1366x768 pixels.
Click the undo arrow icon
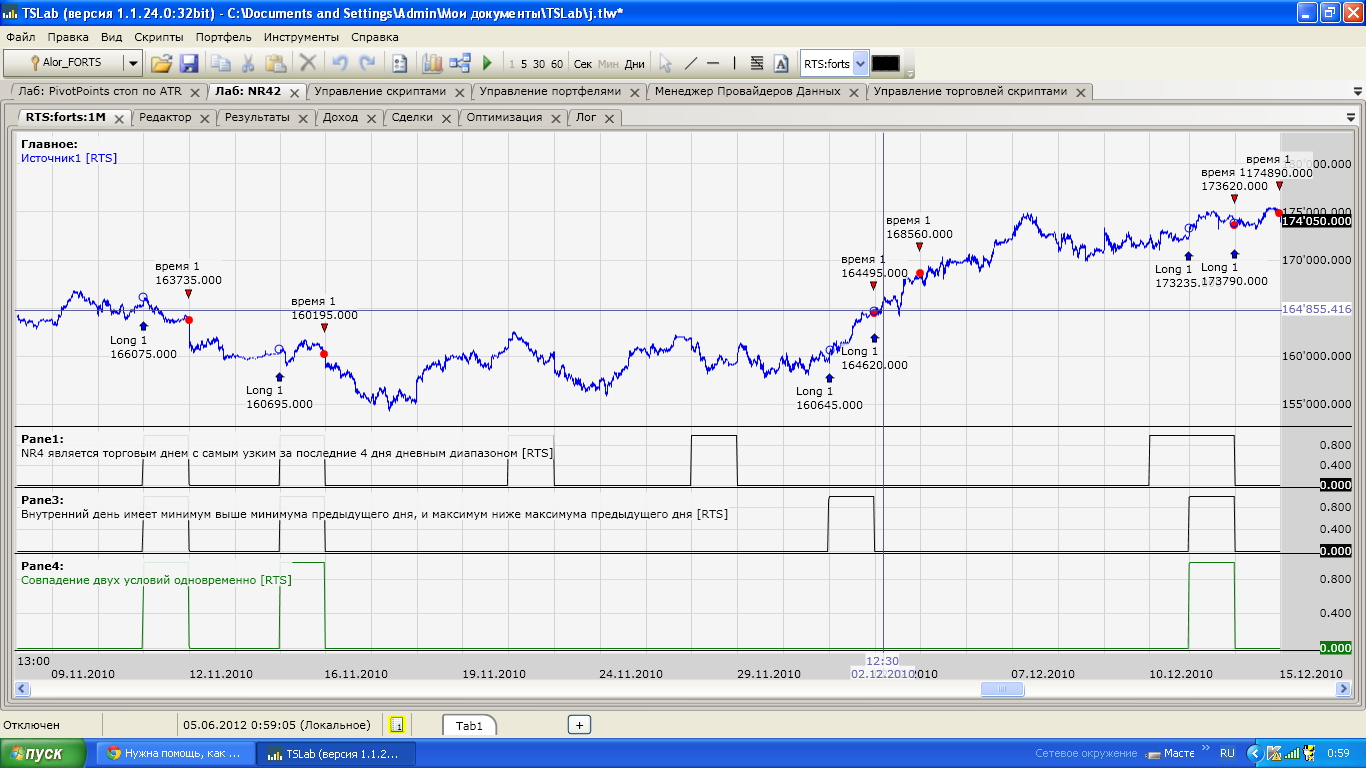(x=340, y=63)
